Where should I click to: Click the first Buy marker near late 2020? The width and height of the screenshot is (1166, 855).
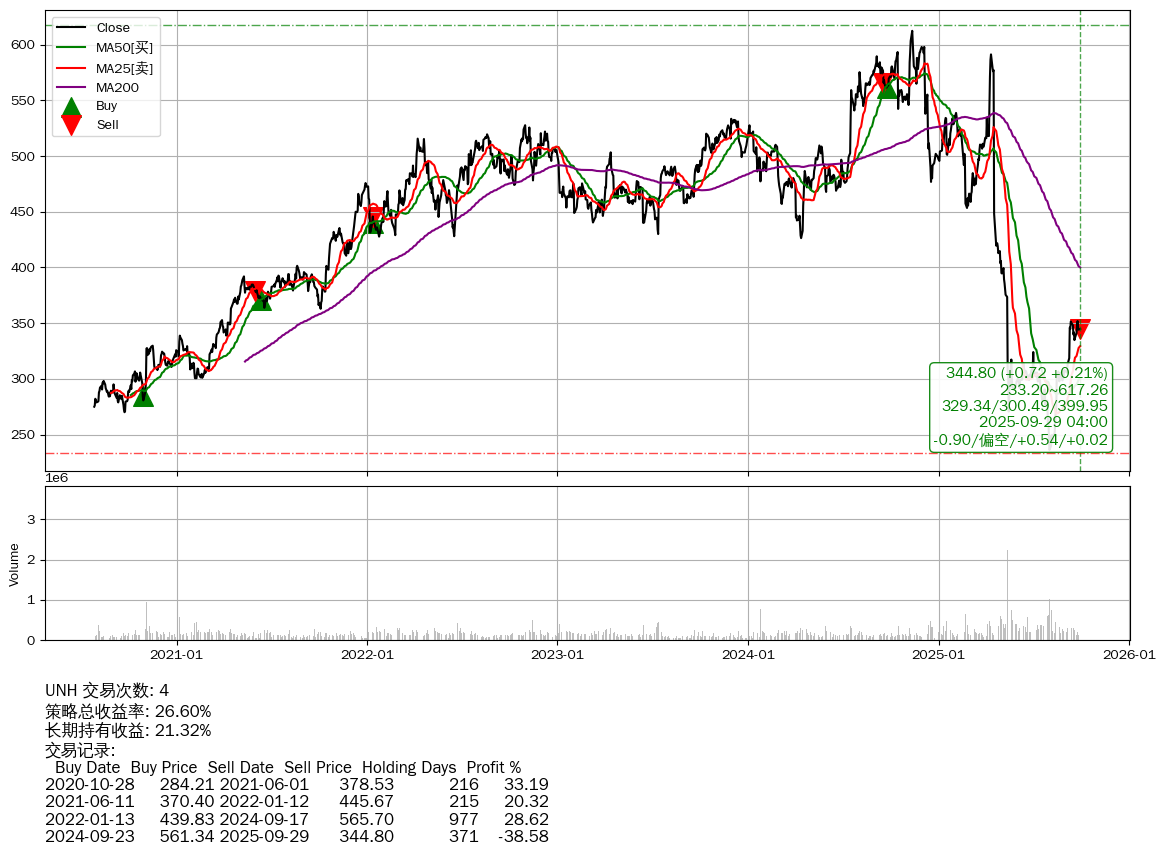[x=143, y=397]
